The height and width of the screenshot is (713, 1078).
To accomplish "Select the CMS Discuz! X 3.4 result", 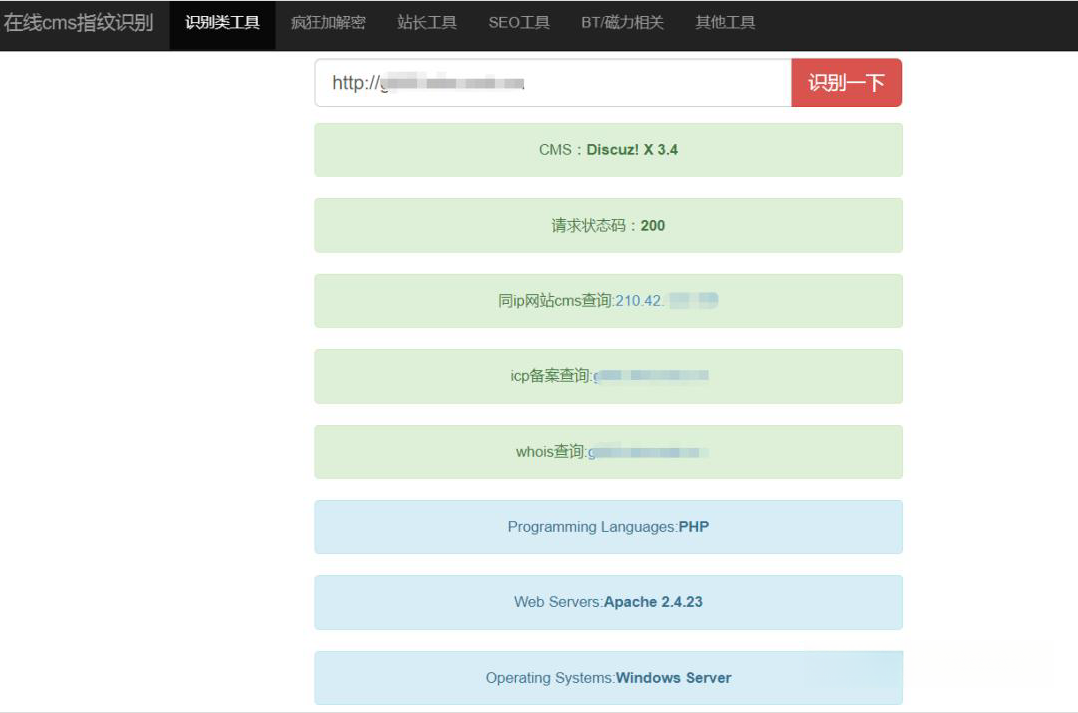I will click(x=608, y=150).
